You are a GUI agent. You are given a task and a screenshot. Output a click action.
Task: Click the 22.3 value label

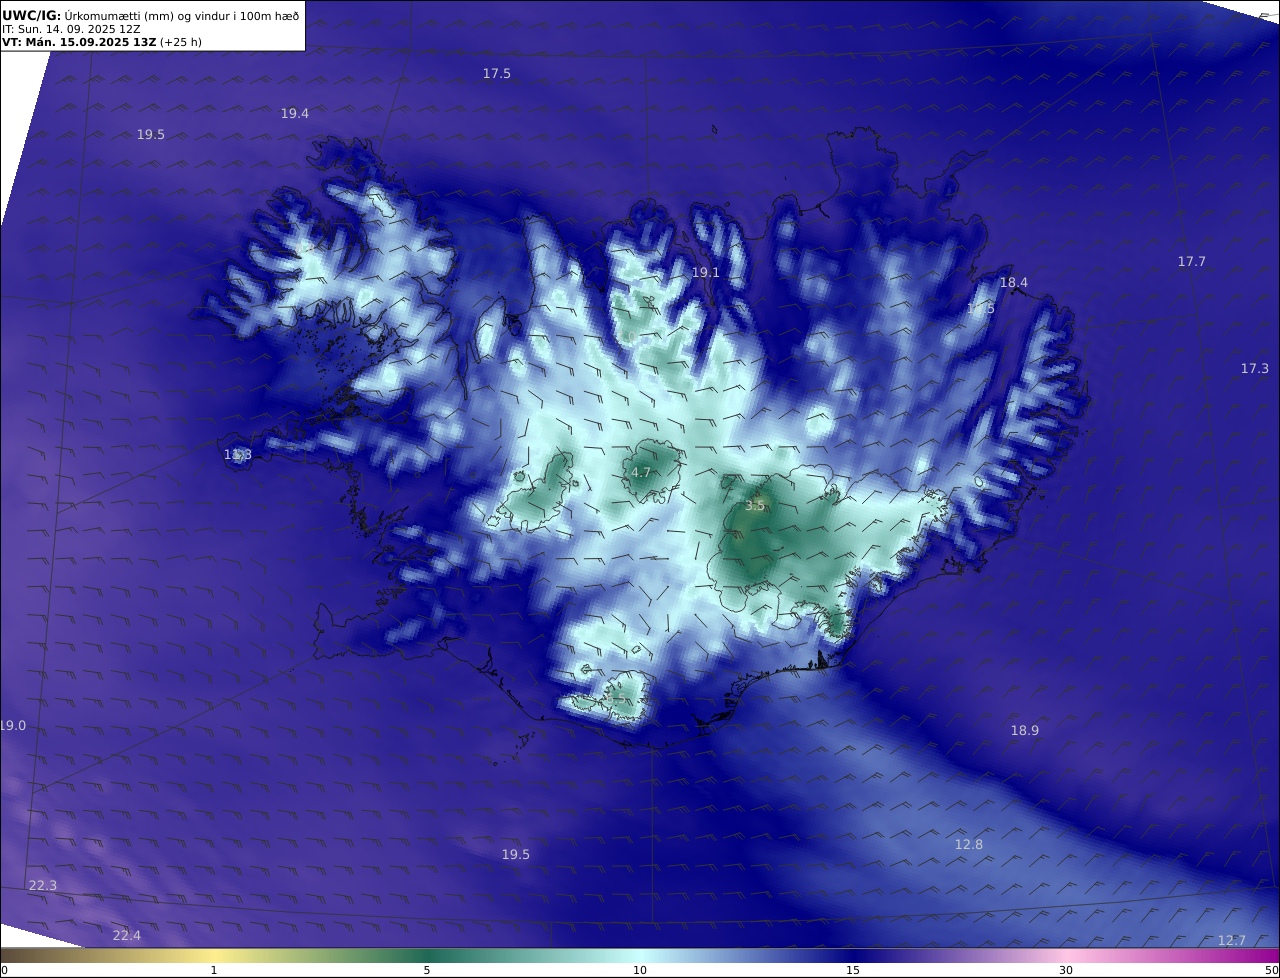[42, 886]
